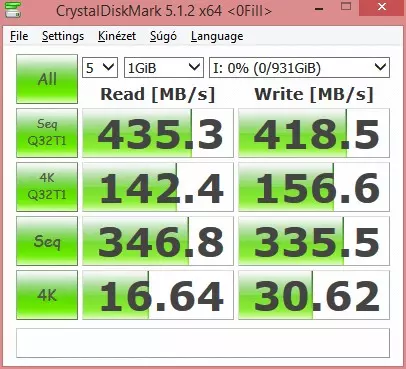
Task: Select the 418.5 Seq Q32T1 write result
Action: [x=314, y=133]
